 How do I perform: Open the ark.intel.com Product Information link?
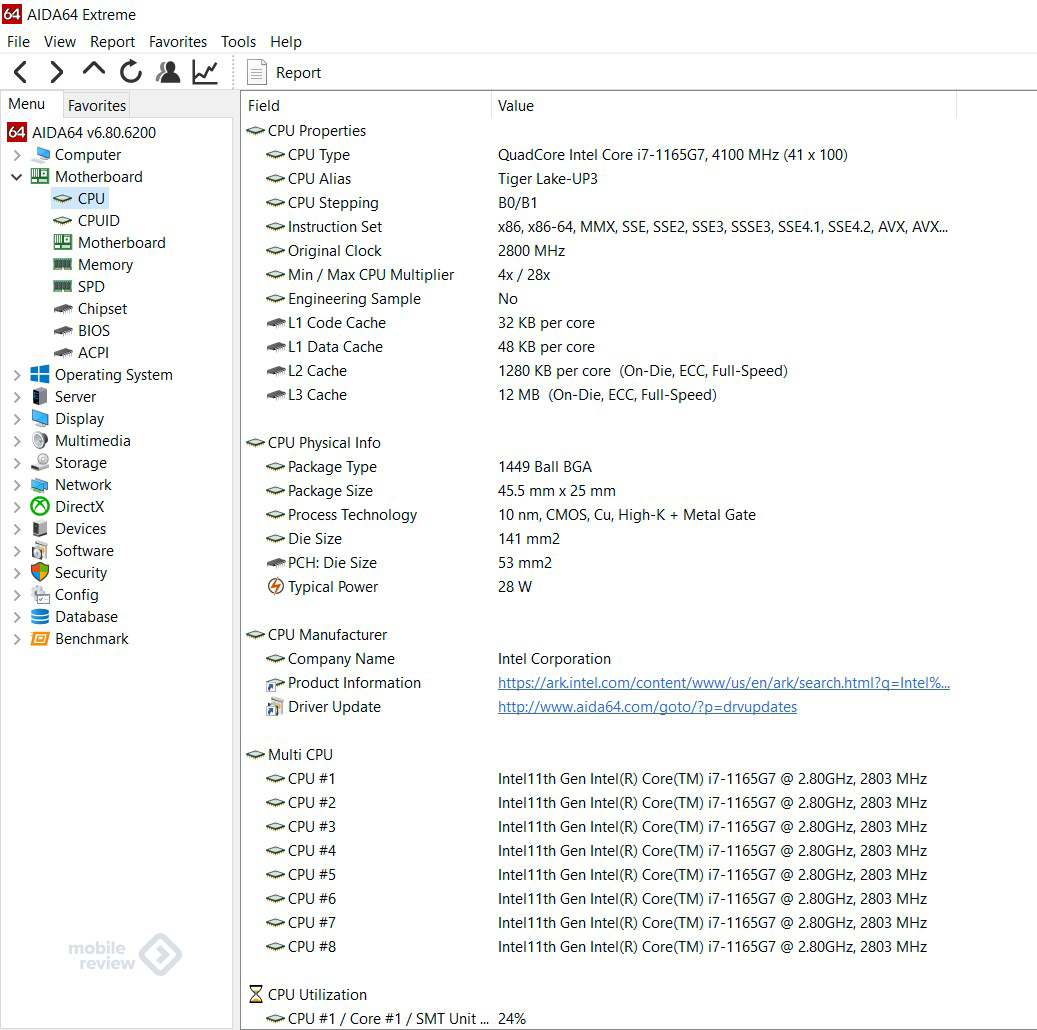[724, 683]
